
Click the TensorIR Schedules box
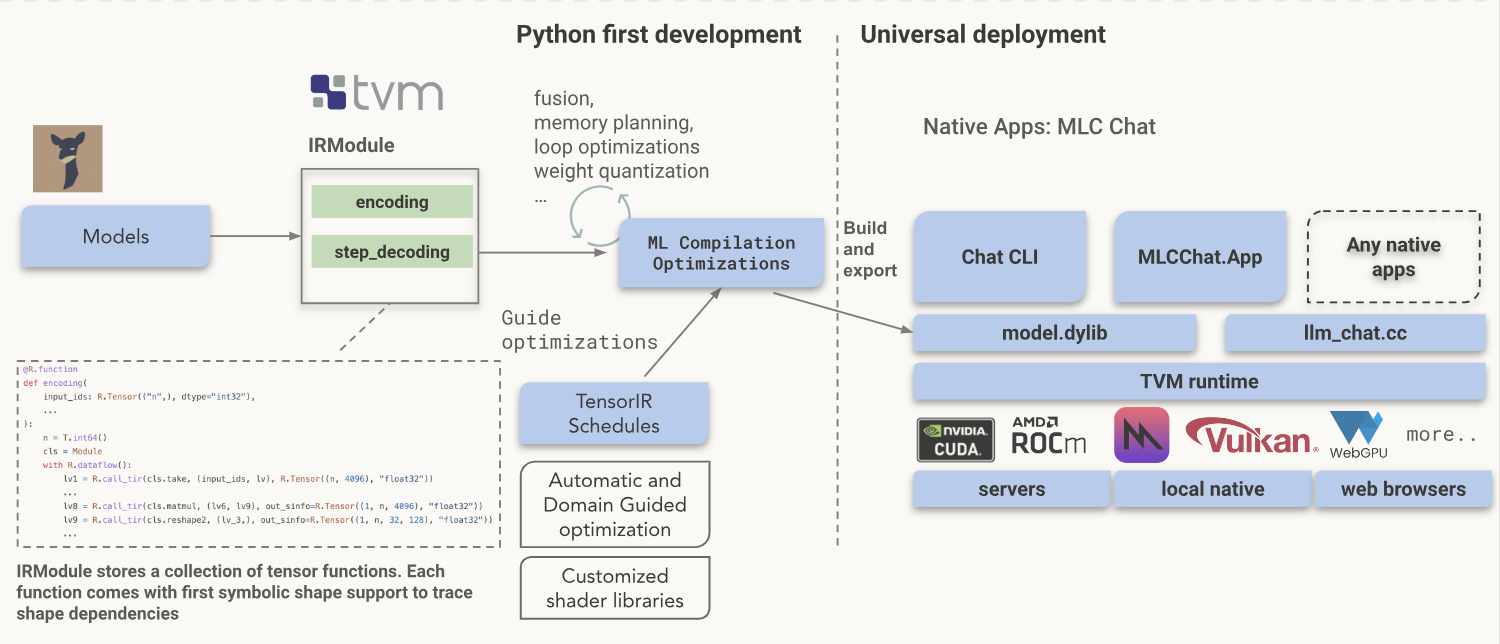[614, 414]
